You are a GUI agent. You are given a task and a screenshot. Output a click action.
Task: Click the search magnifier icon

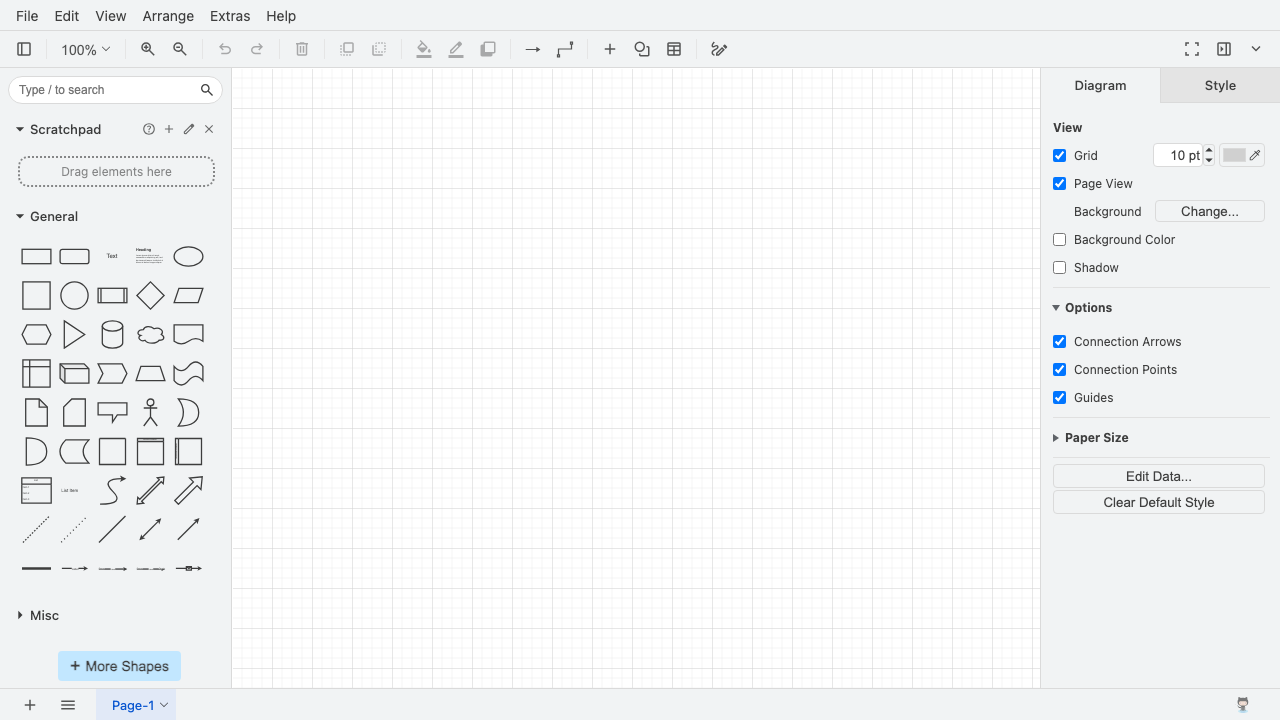coord(207,90)
